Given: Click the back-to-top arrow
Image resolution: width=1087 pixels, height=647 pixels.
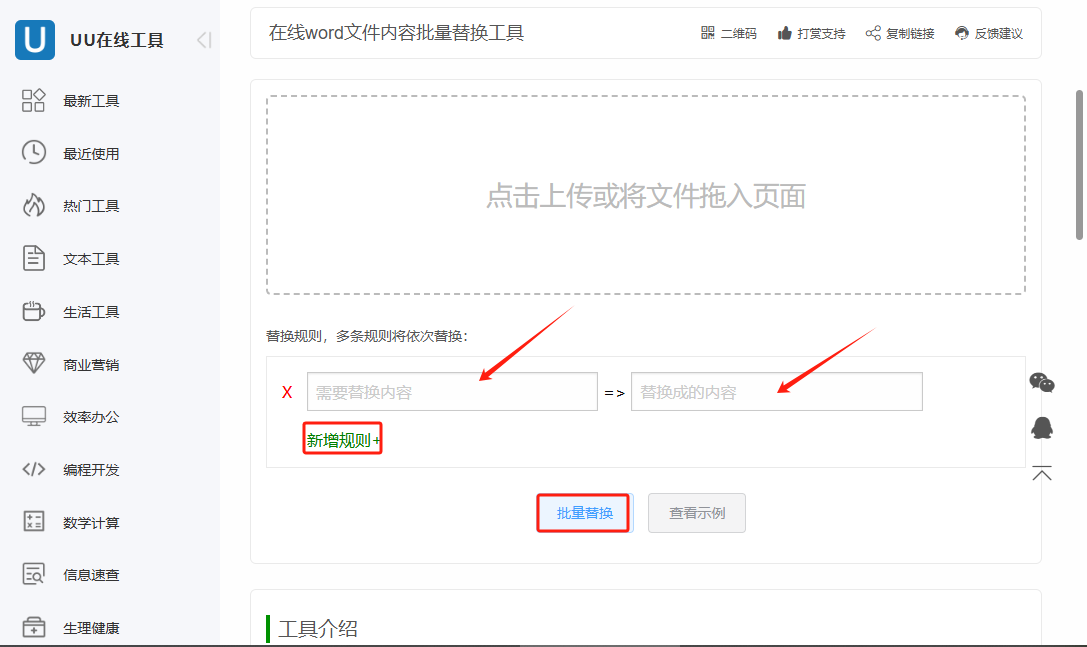Looking at the screenshot, I should coord(1042,472).
